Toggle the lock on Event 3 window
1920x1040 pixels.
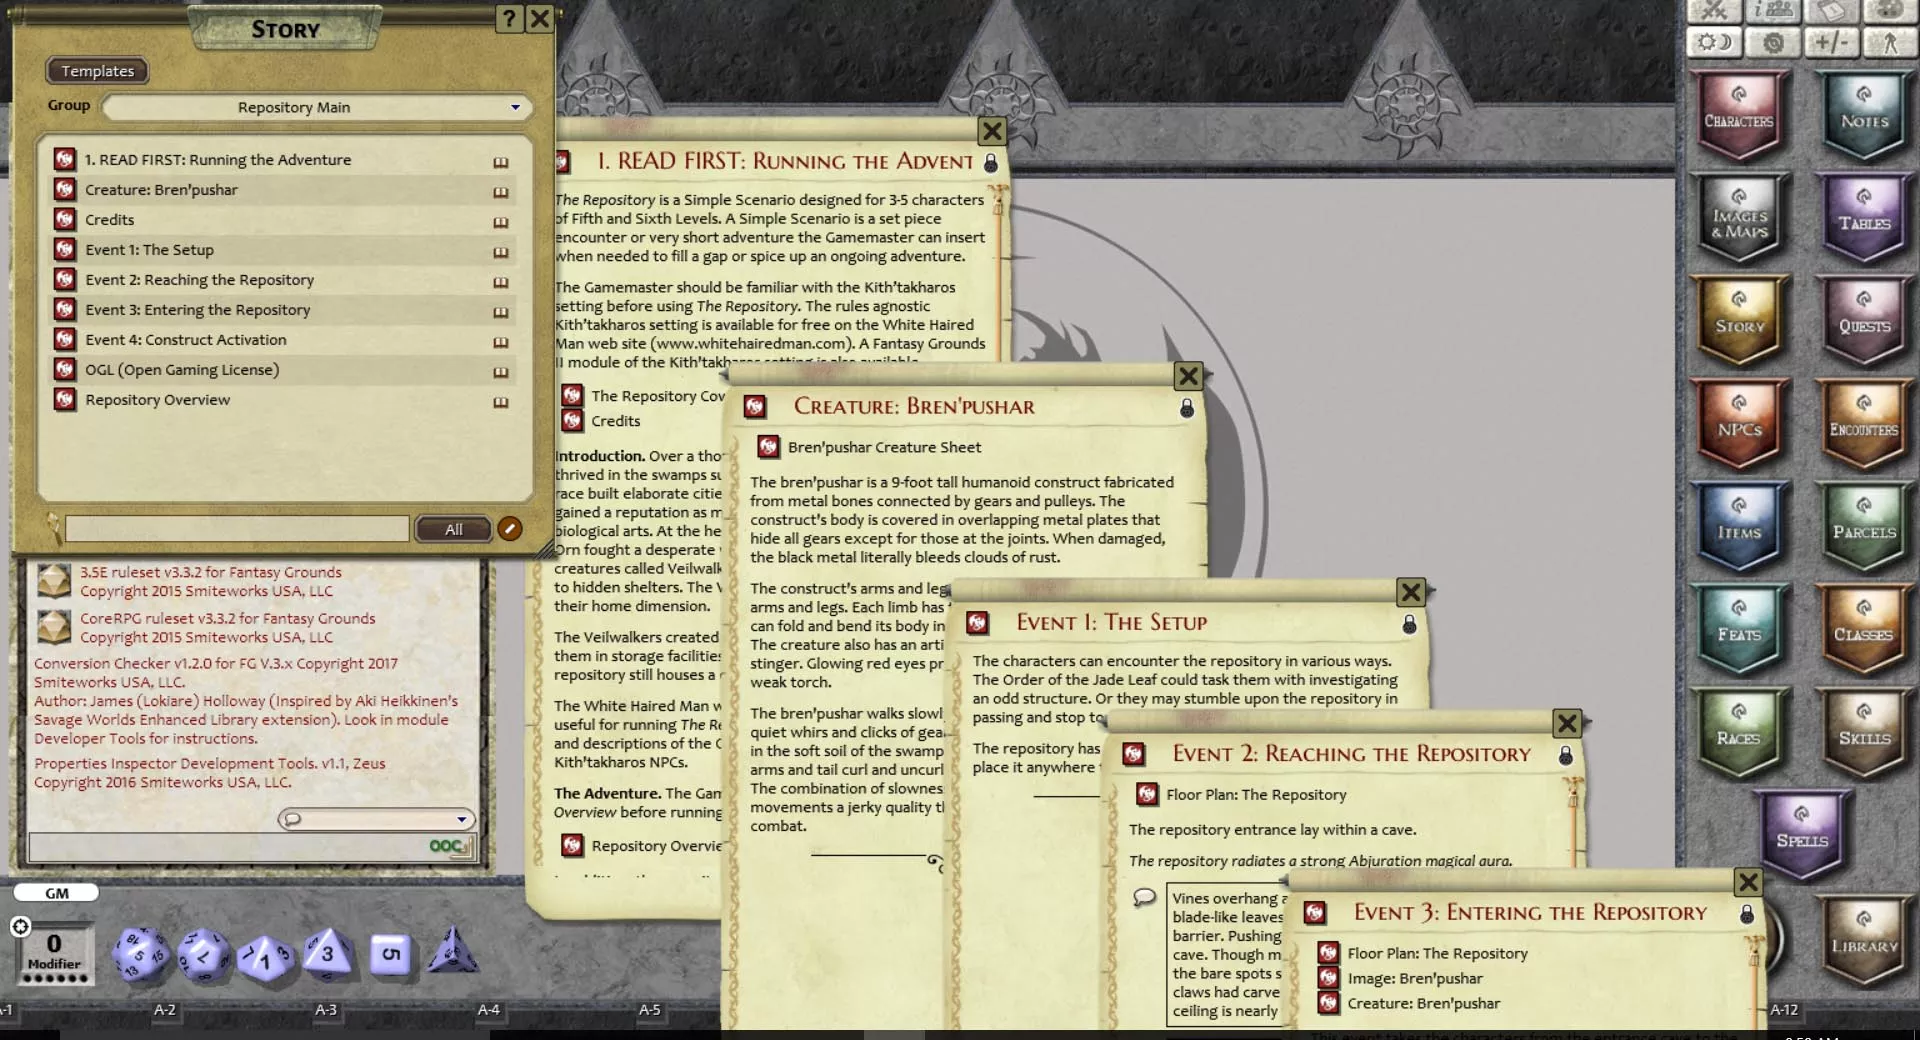click(x=1747, y=913)
